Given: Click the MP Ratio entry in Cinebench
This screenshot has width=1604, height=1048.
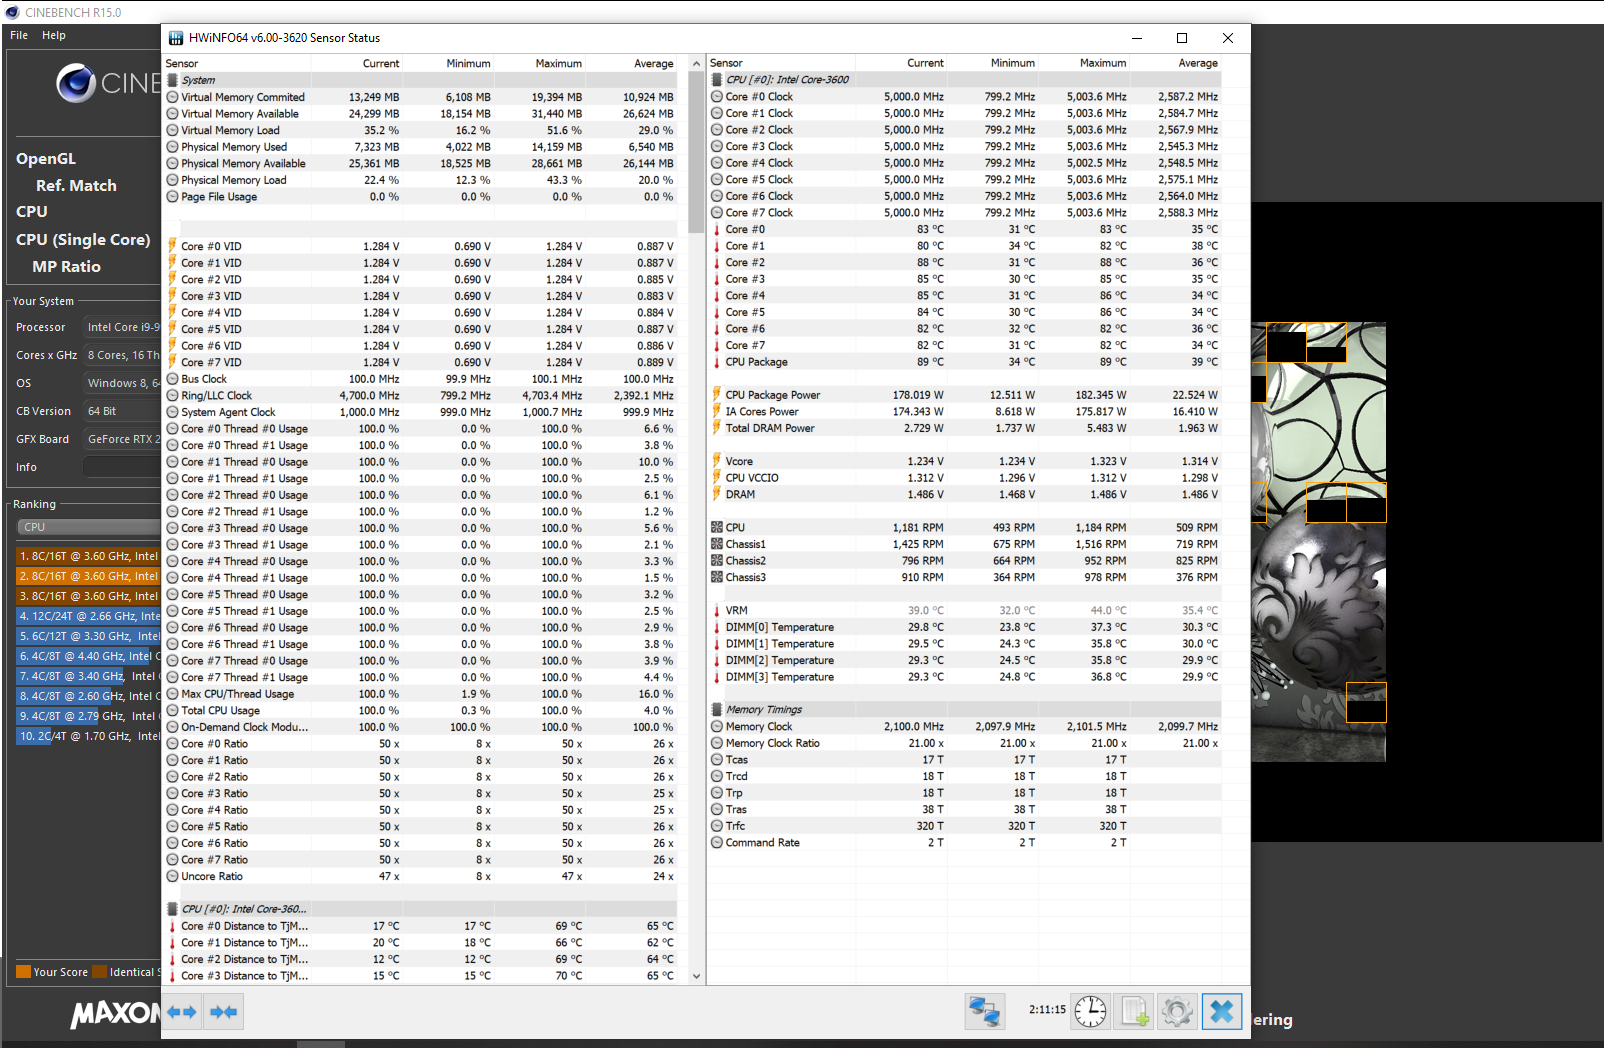Looking at the screenshot, I should coord(66,267).
